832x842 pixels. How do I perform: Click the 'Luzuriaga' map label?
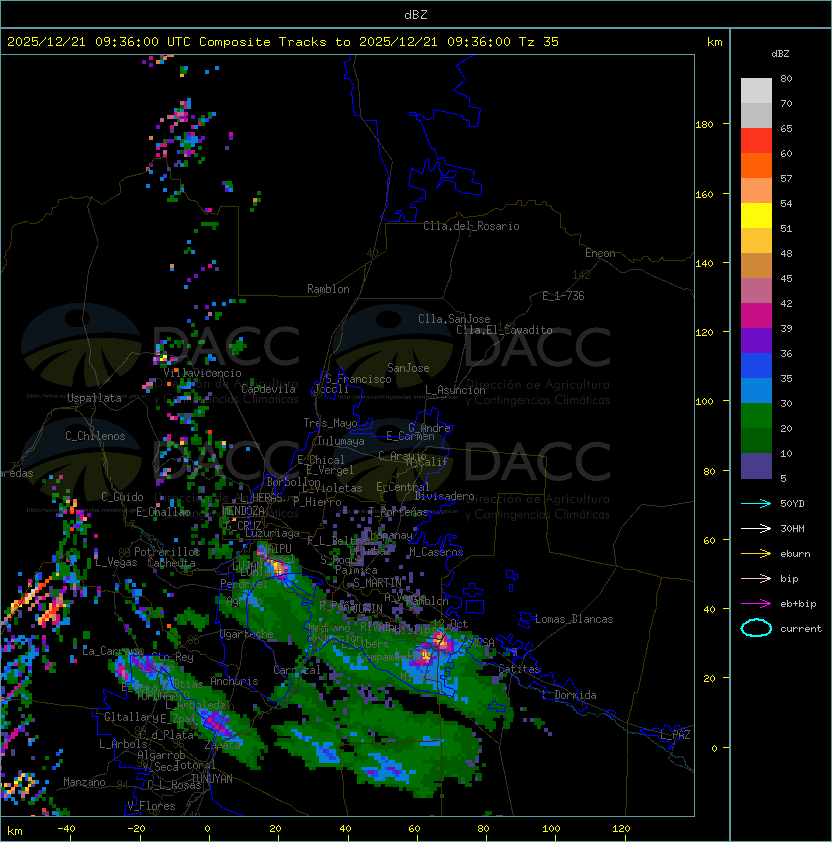pyautogui.click(x=272, y=533)
